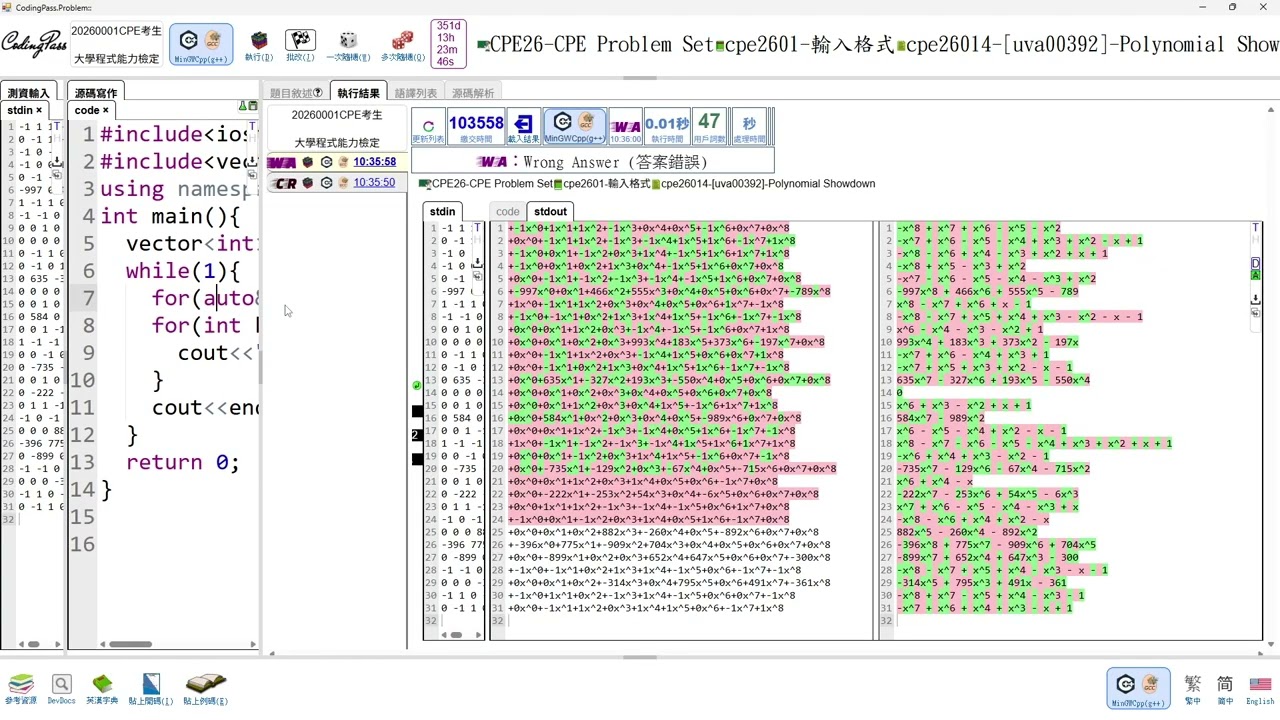Switch language to Traditional Chinese (繁中)
This screenshot has height=720, width=1280.
pyautogui.click(x=1192, y=688)
